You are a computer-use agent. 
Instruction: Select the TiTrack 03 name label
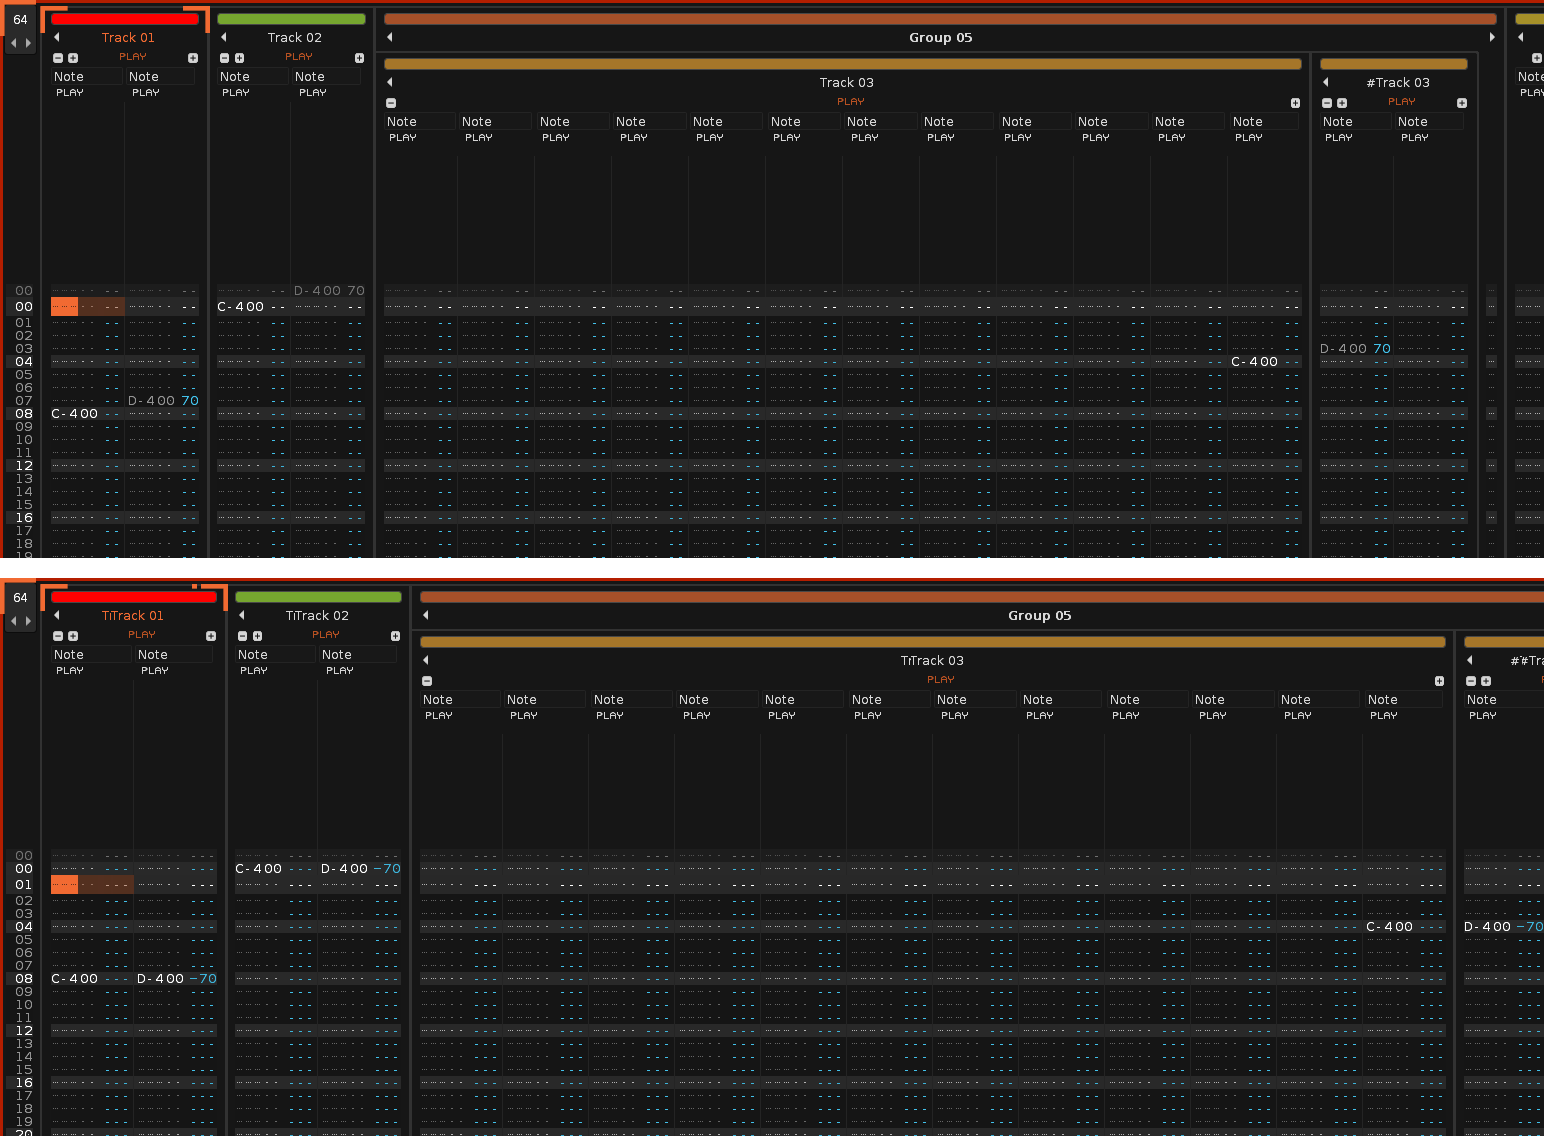[x=932, y=661]
